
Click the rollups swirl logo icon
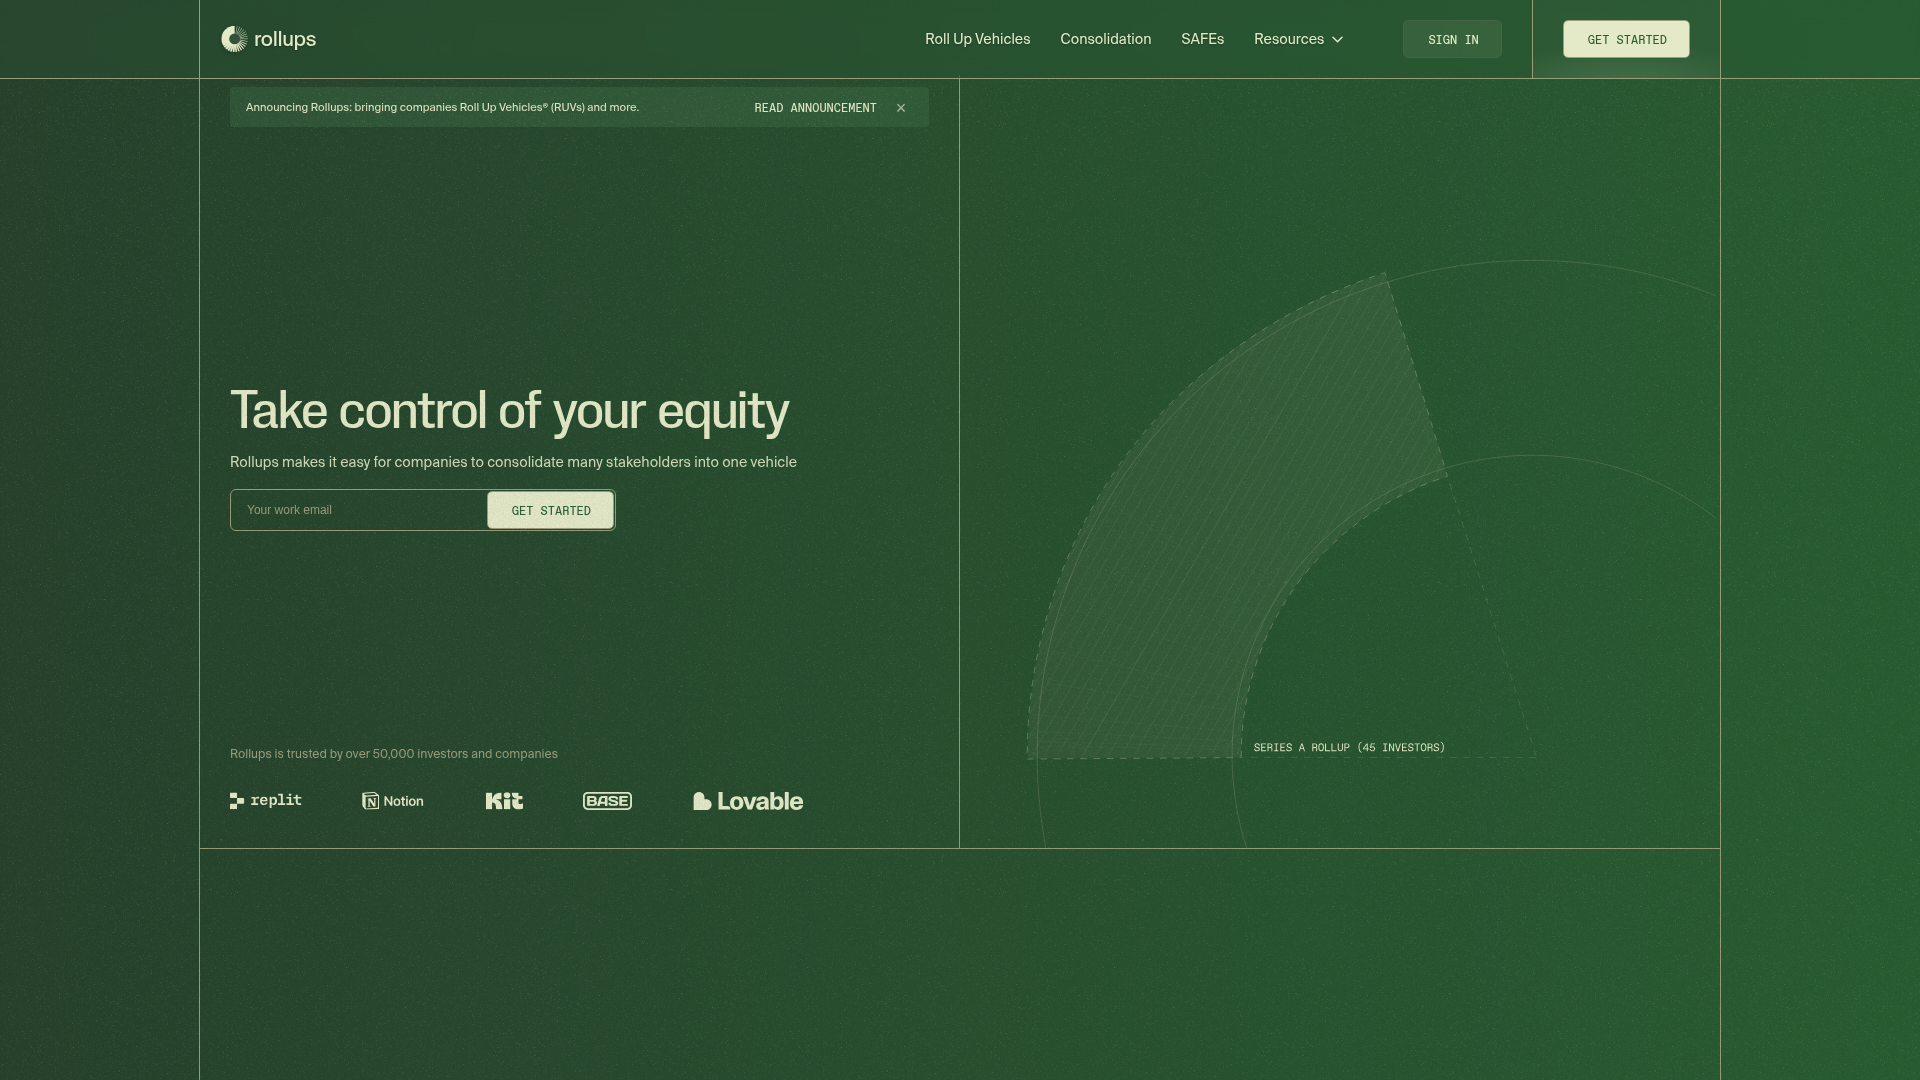[x=234, y=39]
